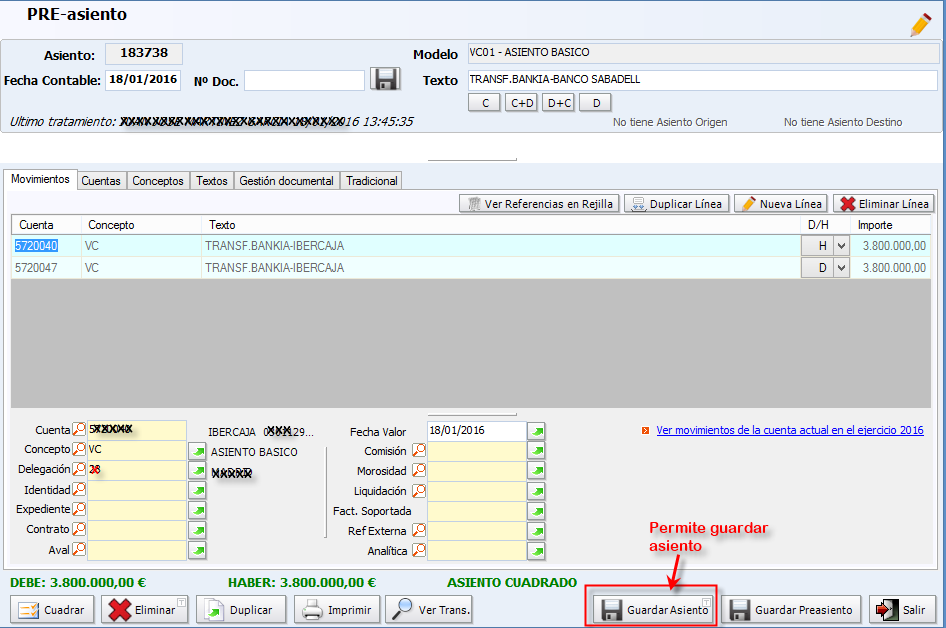Click the green arrow next to Fecha Valor
Image resolution: width=946 pixels, height=628 pixels.
tap(536, 431)
